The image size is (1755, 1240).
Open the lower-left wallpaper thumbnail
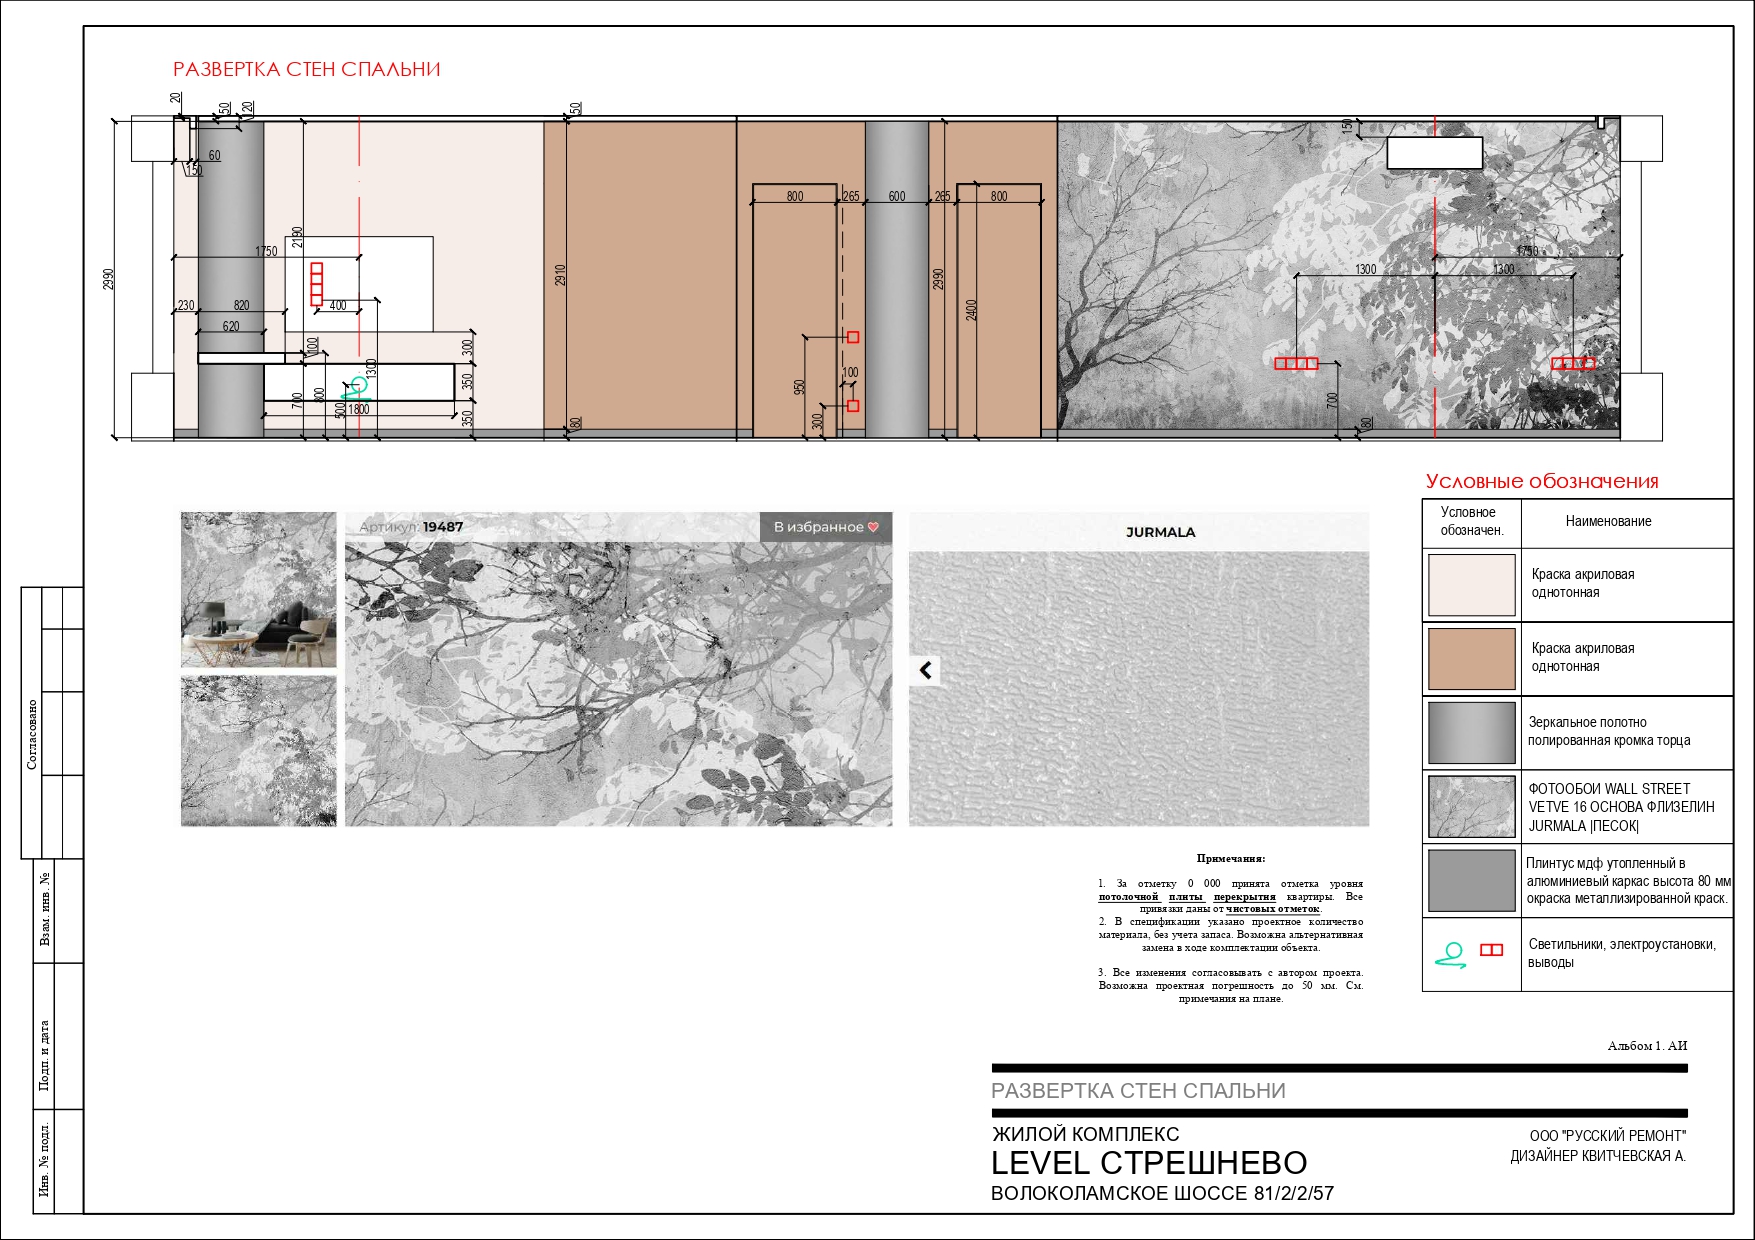pyautogui.click(x=259, y=751)
